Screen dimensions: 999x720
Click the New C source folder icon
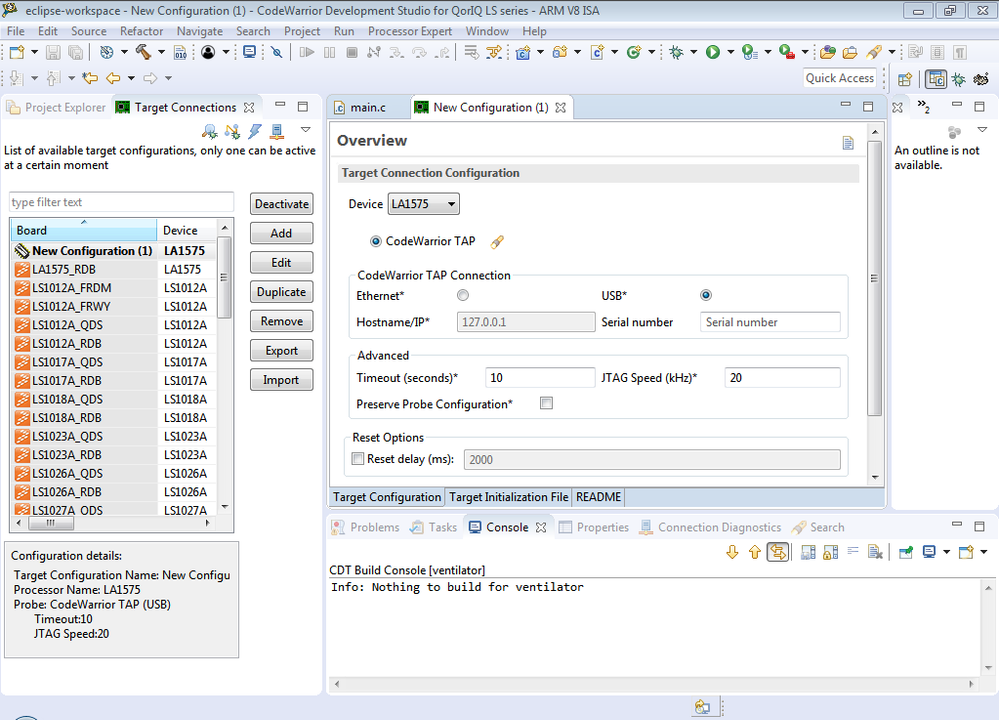point(560,52)
